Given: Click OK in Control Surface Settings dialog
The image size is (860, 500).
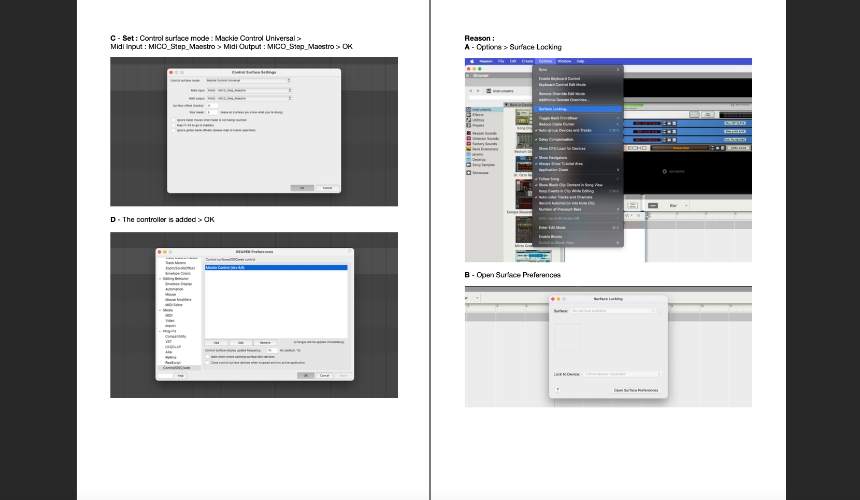Looking at the screenshot, I should [x=302, y=188].
